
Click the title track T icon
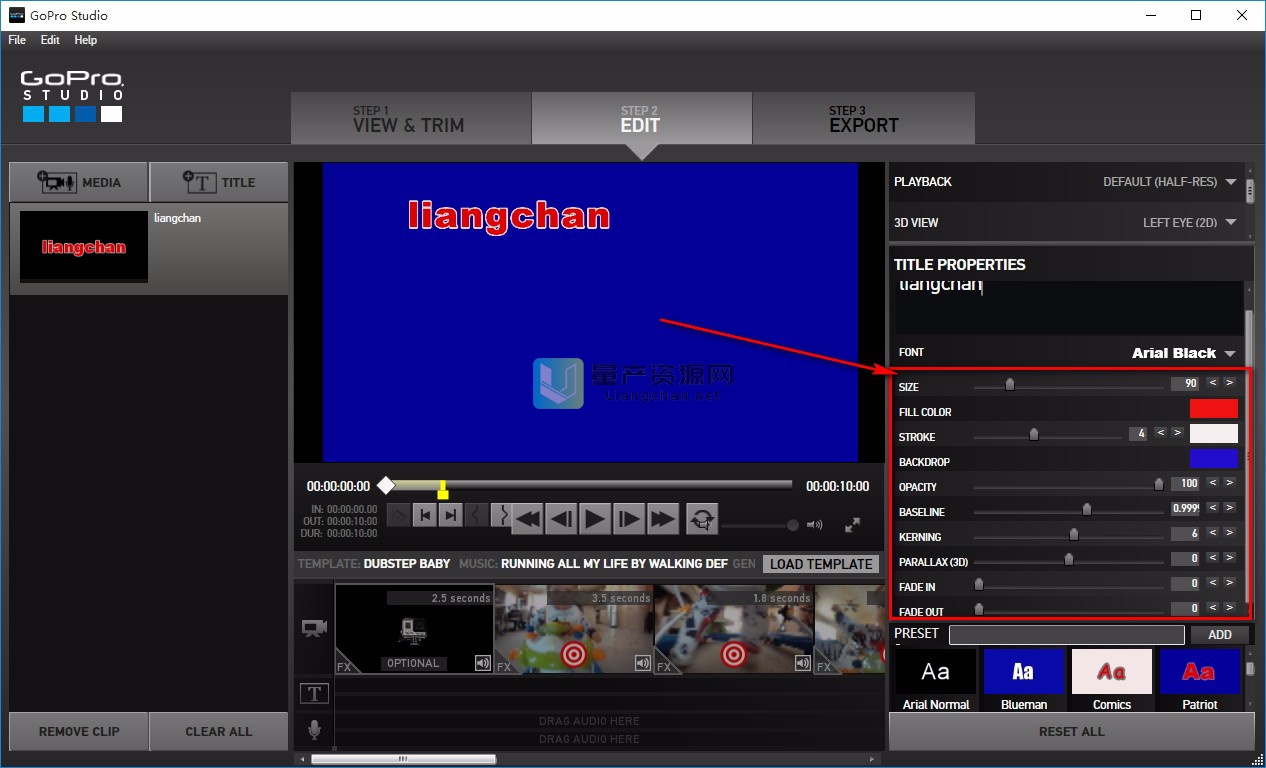(314, 693)
